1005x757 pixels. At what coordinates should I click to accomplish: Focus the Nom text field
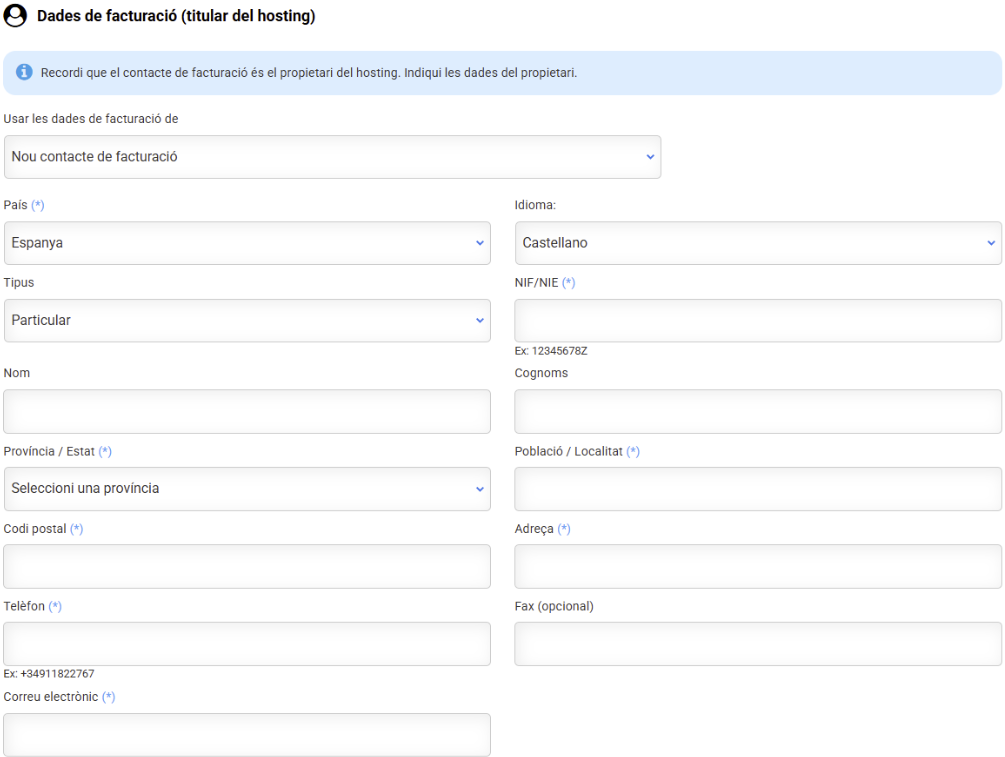coord(247,411)
